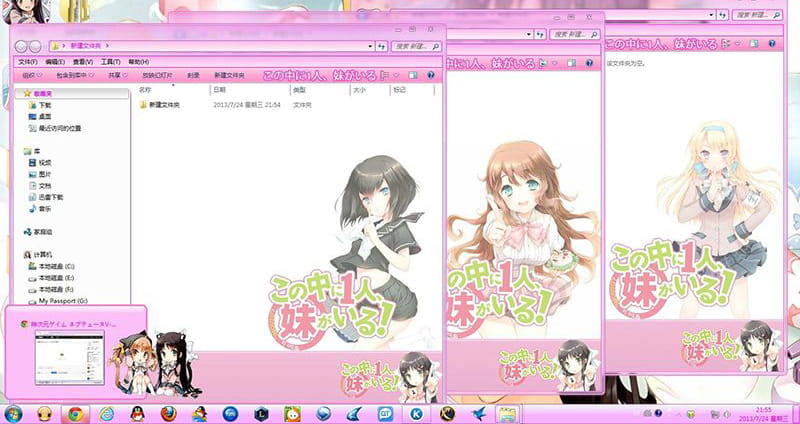Viewport: 800px width, 424px height.
Task: Open the File Explorer folder taskbar icon
Action: 507,414
